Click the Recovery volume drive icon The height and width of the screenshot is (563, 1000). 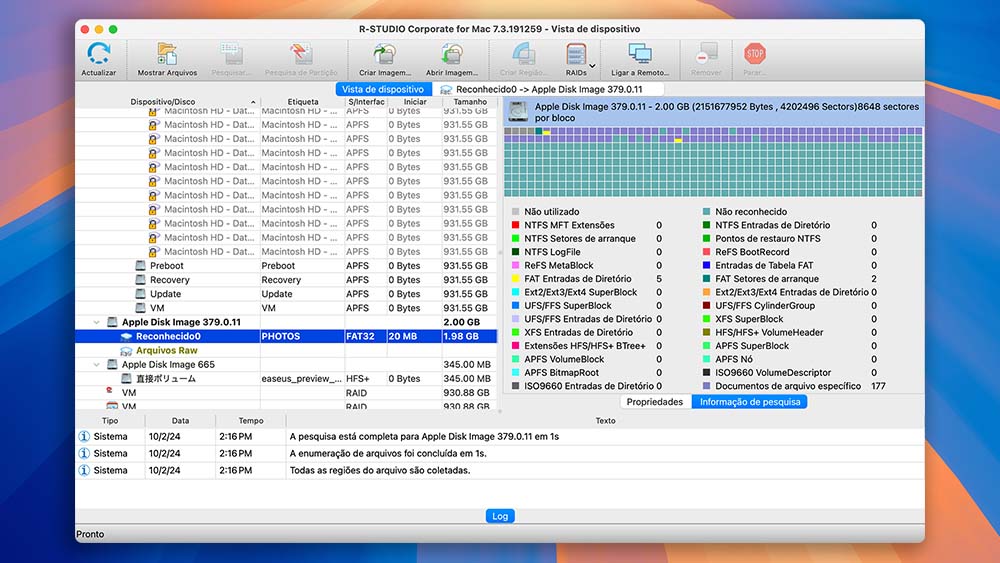[x=140, y=279]
